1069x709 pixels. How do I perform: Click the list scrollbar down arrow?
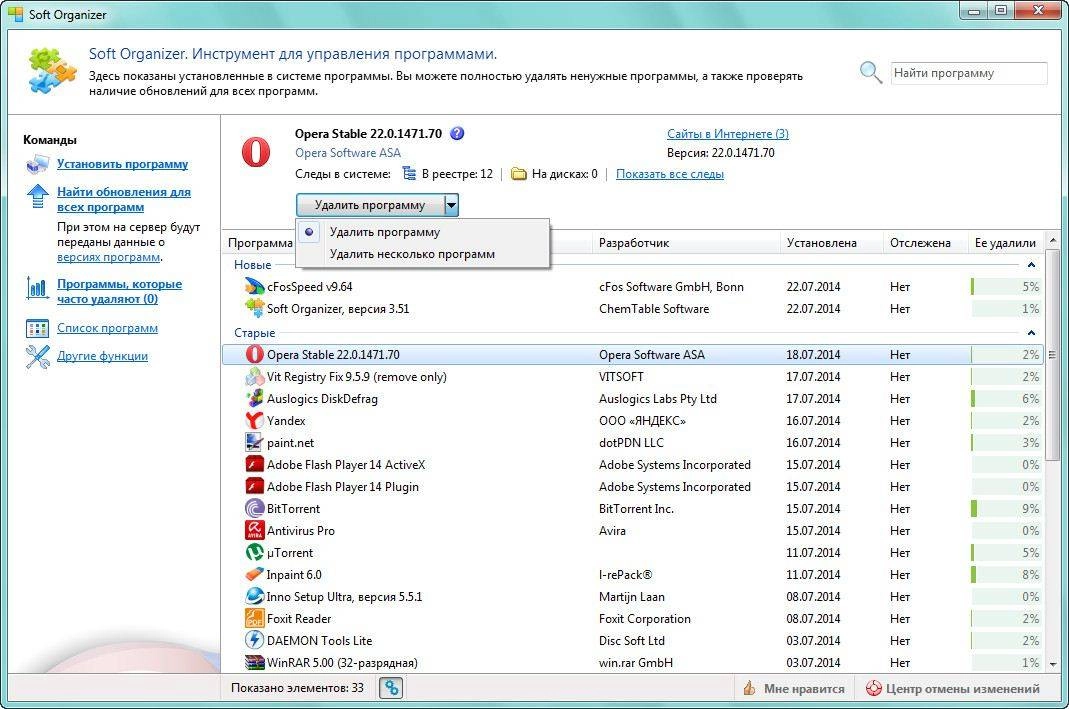click(x=1053, y=663)
